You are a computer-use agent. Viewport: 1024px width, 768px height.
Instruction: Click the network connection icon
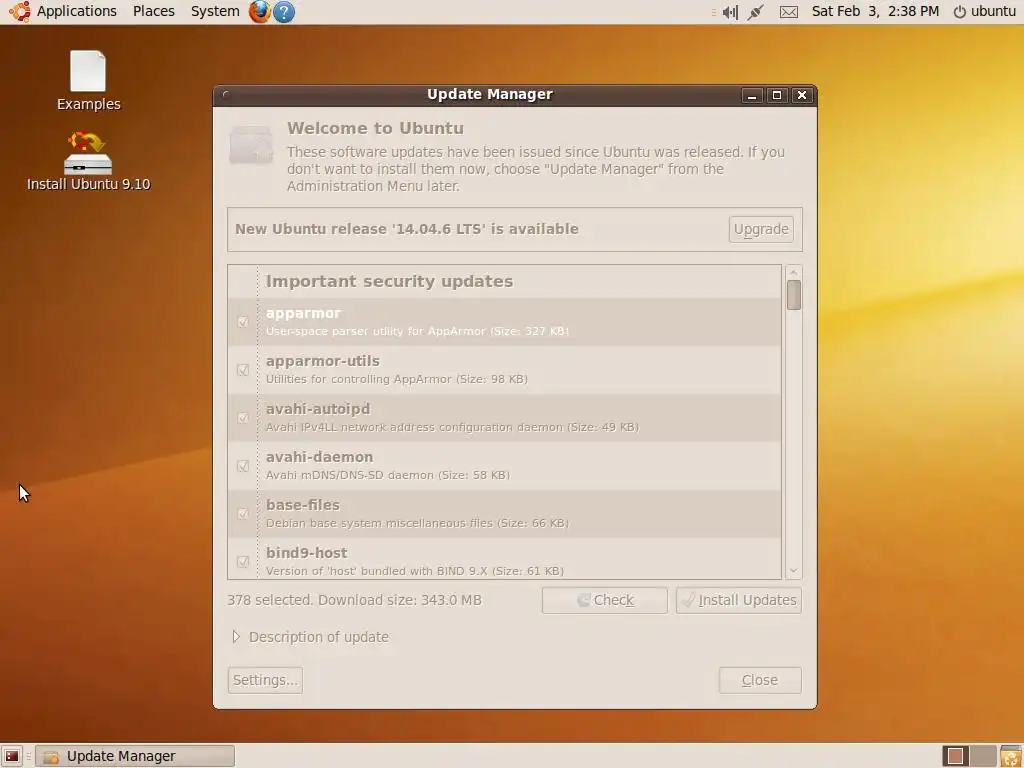756,12
